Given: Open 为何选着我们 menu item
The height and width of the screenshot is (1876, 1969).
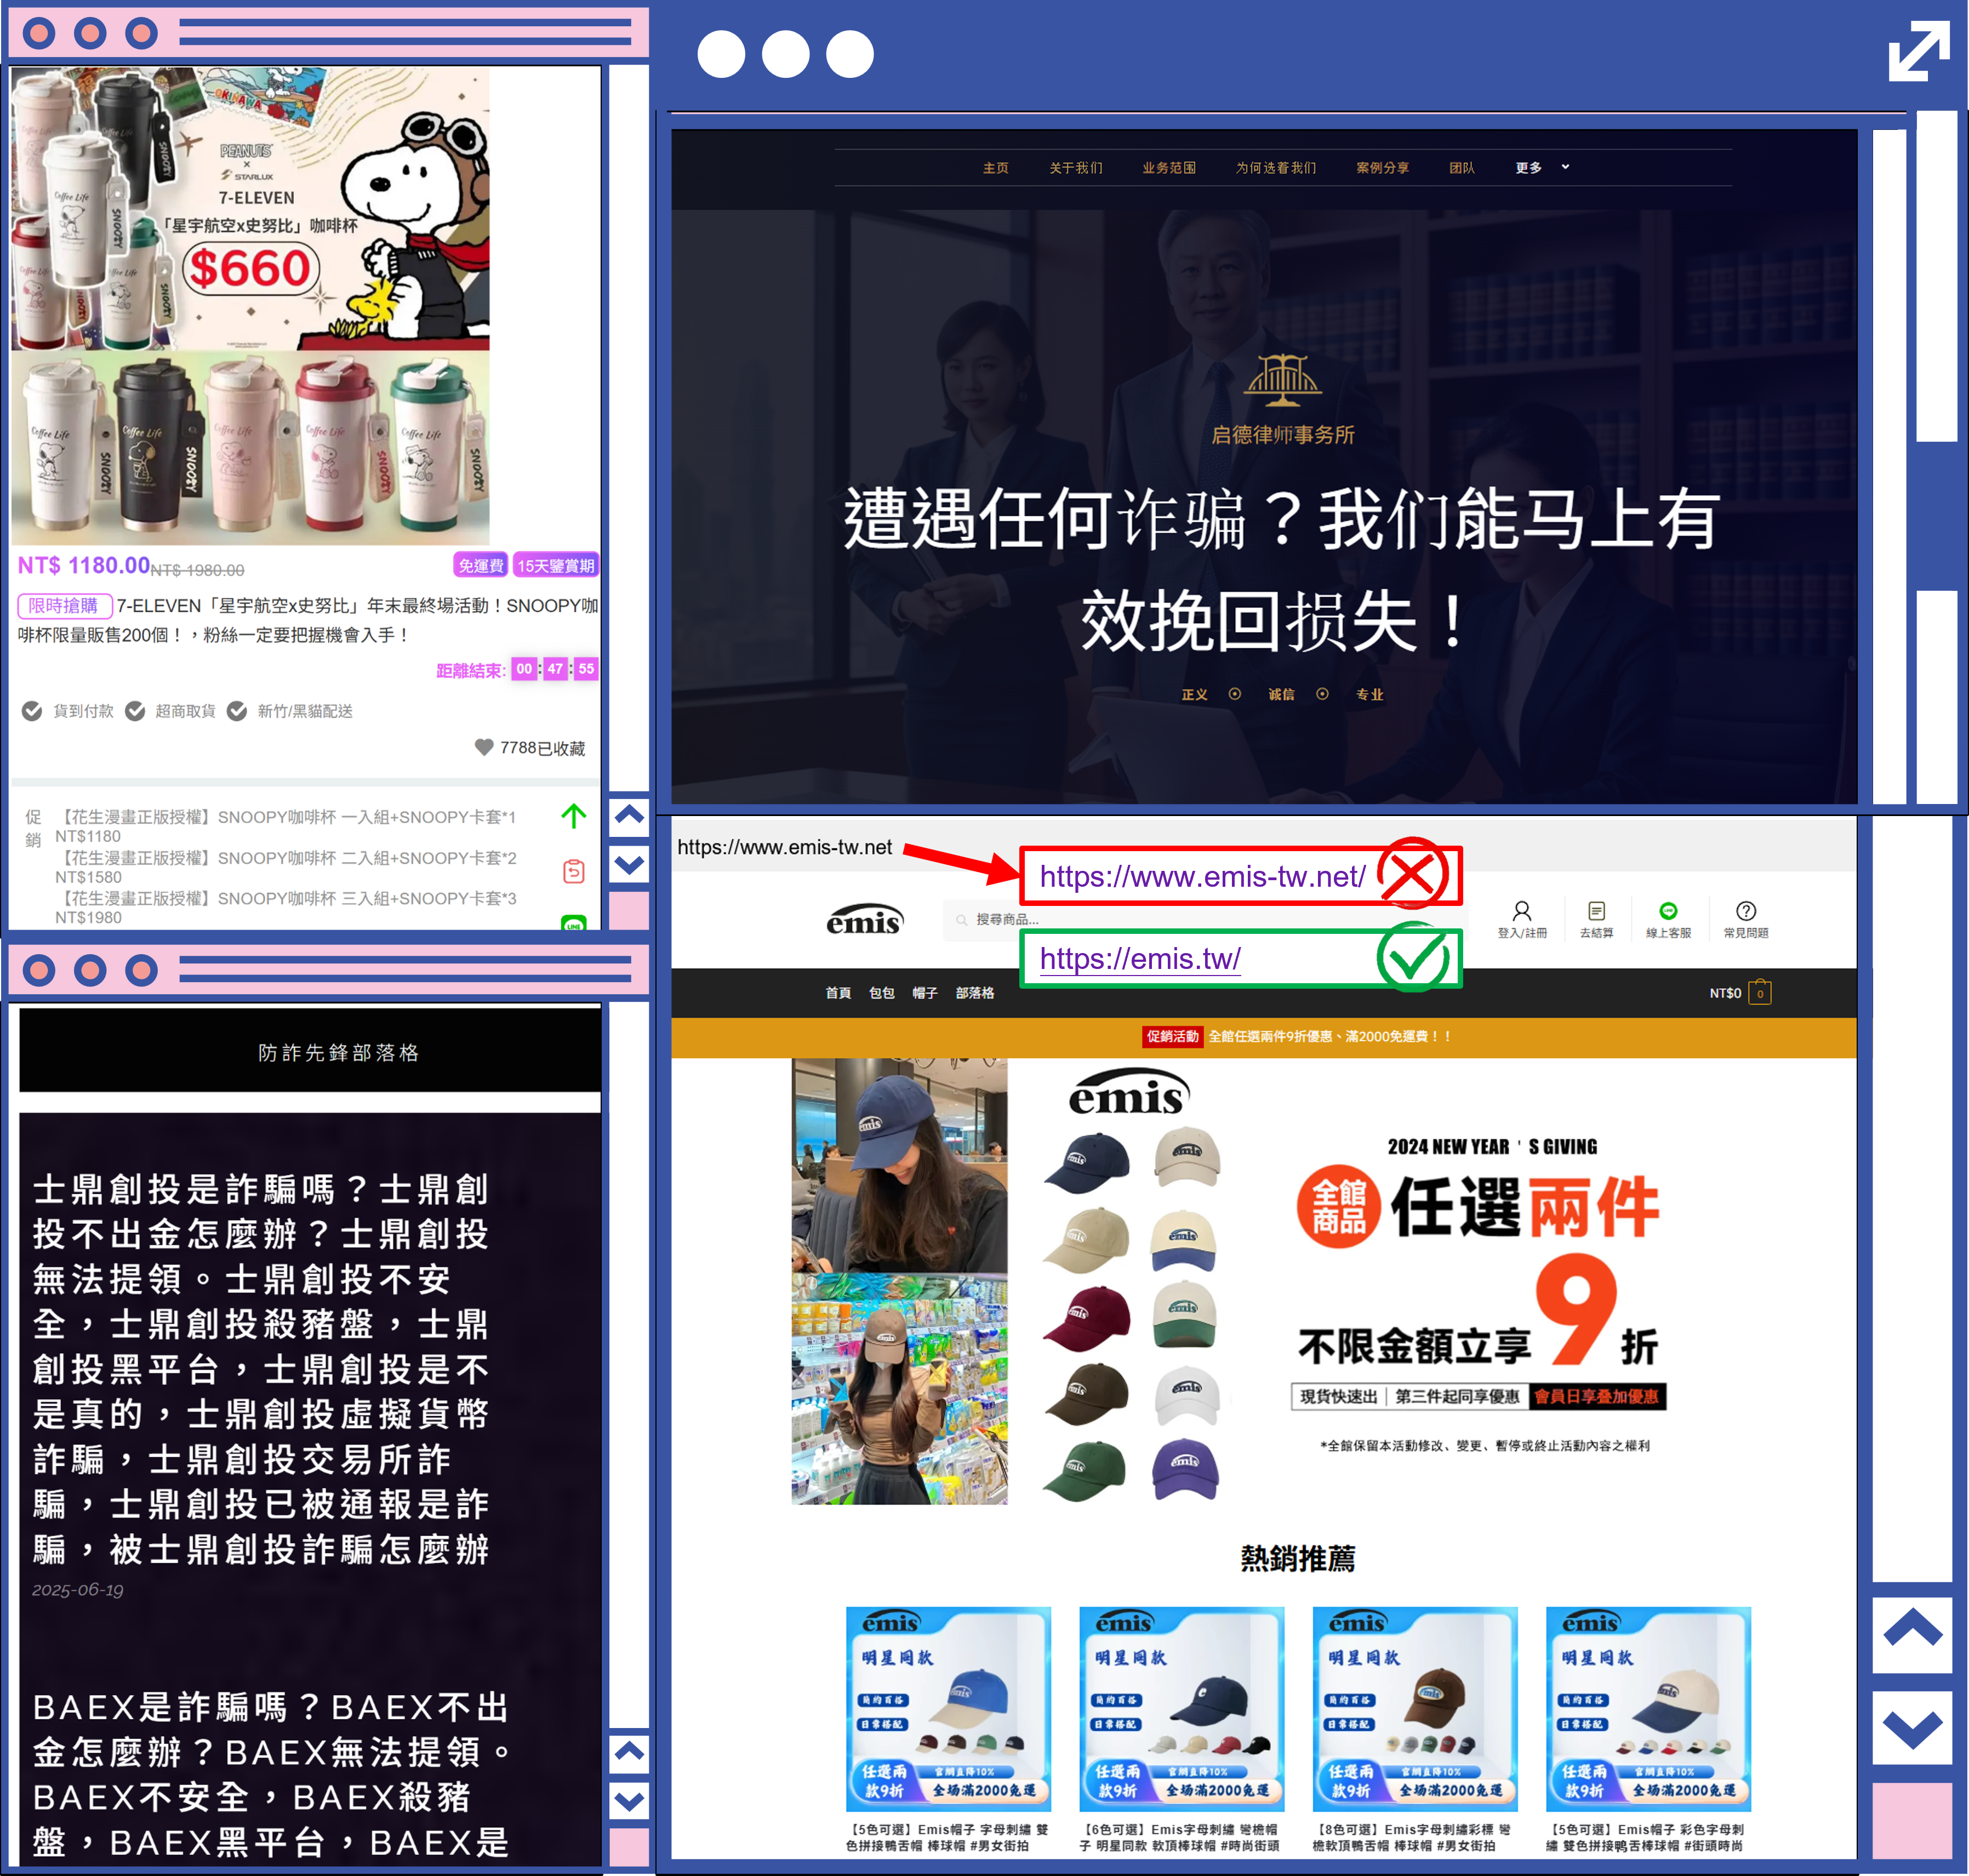Looking at the screenshot, I should (x=1275, y=167).
